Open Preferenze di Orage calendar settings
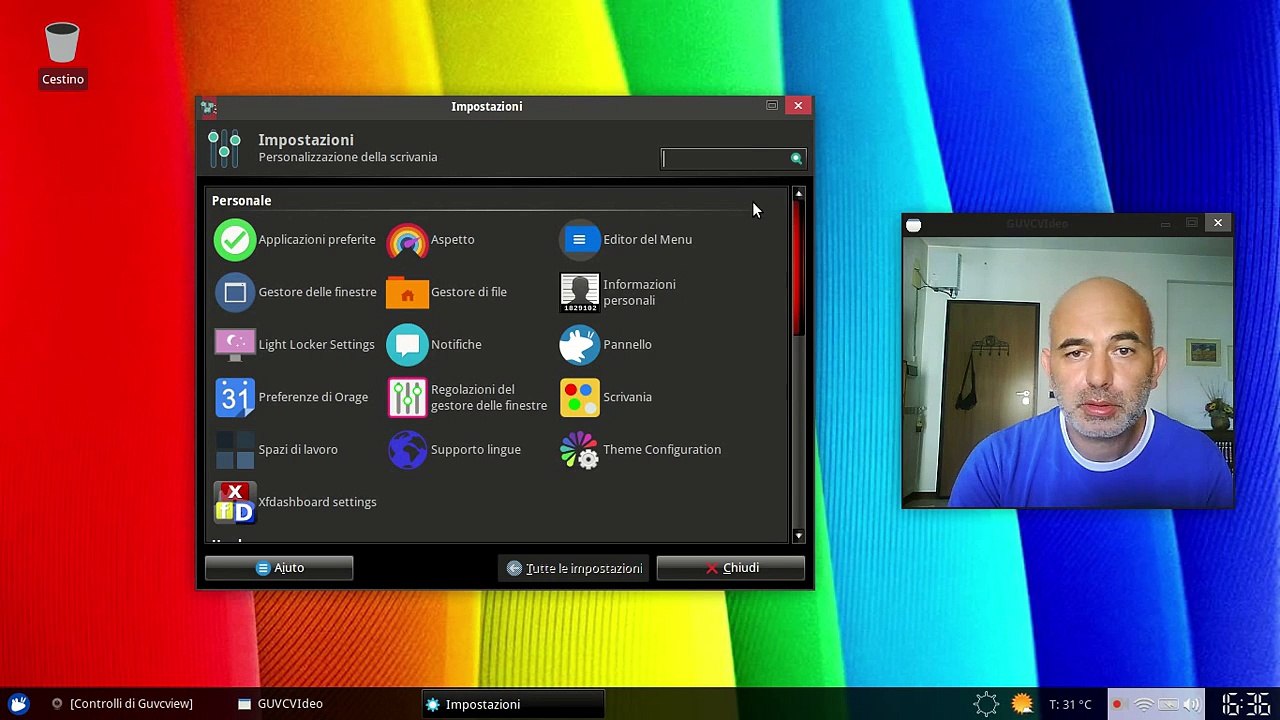Viewport: 1280px width, 720px height. click(291, 397)
